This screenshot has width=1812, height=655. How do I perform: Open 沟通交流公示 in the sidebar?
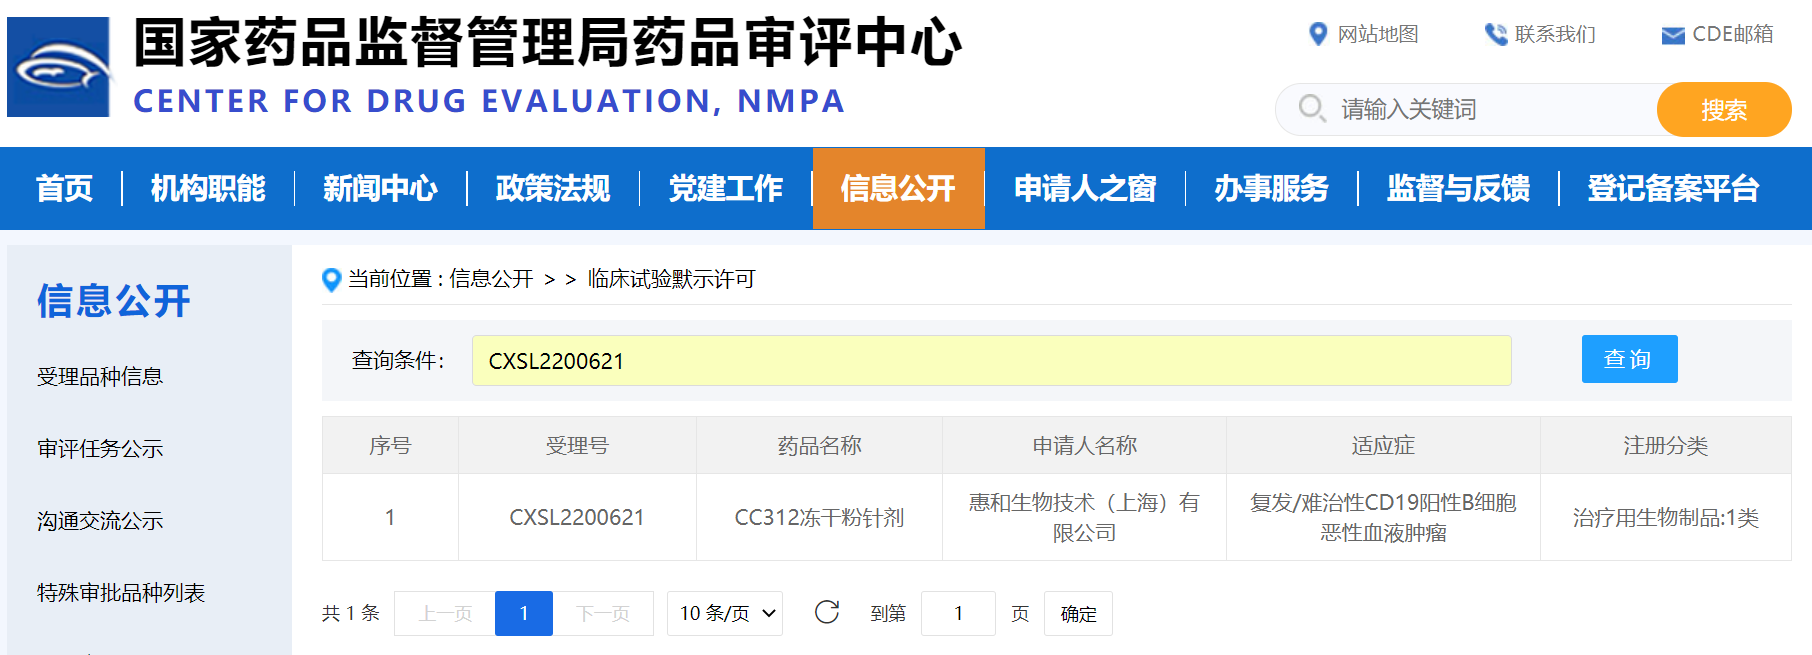pyautogui.click(x=100, y=521)
